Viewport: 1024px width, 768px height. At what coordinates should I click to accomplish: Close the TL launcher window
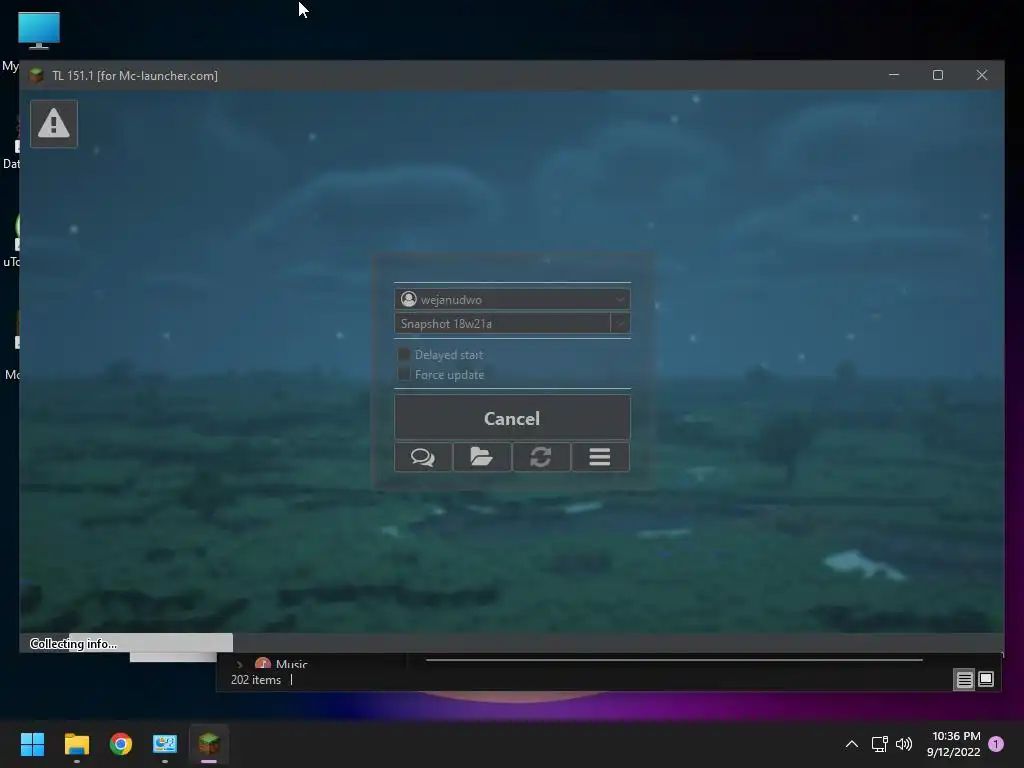[982, 75]
